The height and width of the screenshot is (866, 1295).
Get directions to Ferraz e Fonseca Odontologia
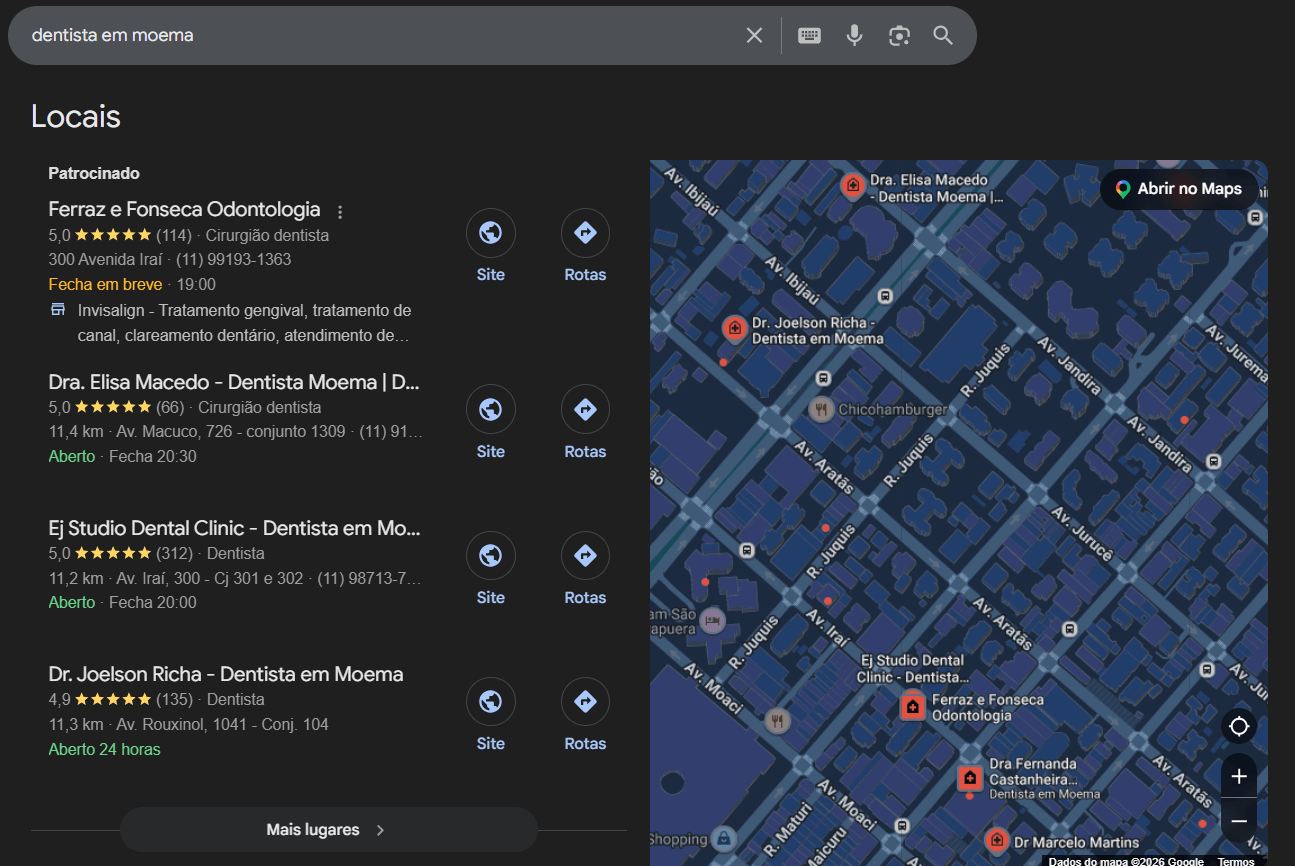585,233
